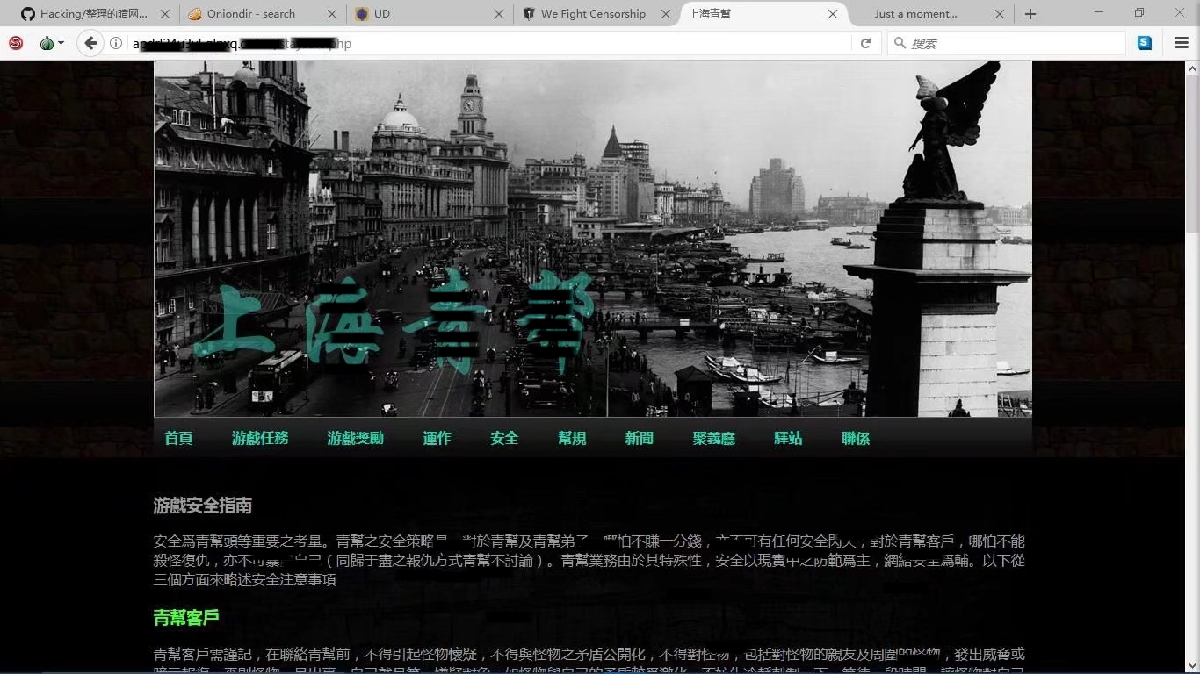Open the 安全 navigation link
The height and width of the screenshot is (674, 1200).
[x=504, y=438]
